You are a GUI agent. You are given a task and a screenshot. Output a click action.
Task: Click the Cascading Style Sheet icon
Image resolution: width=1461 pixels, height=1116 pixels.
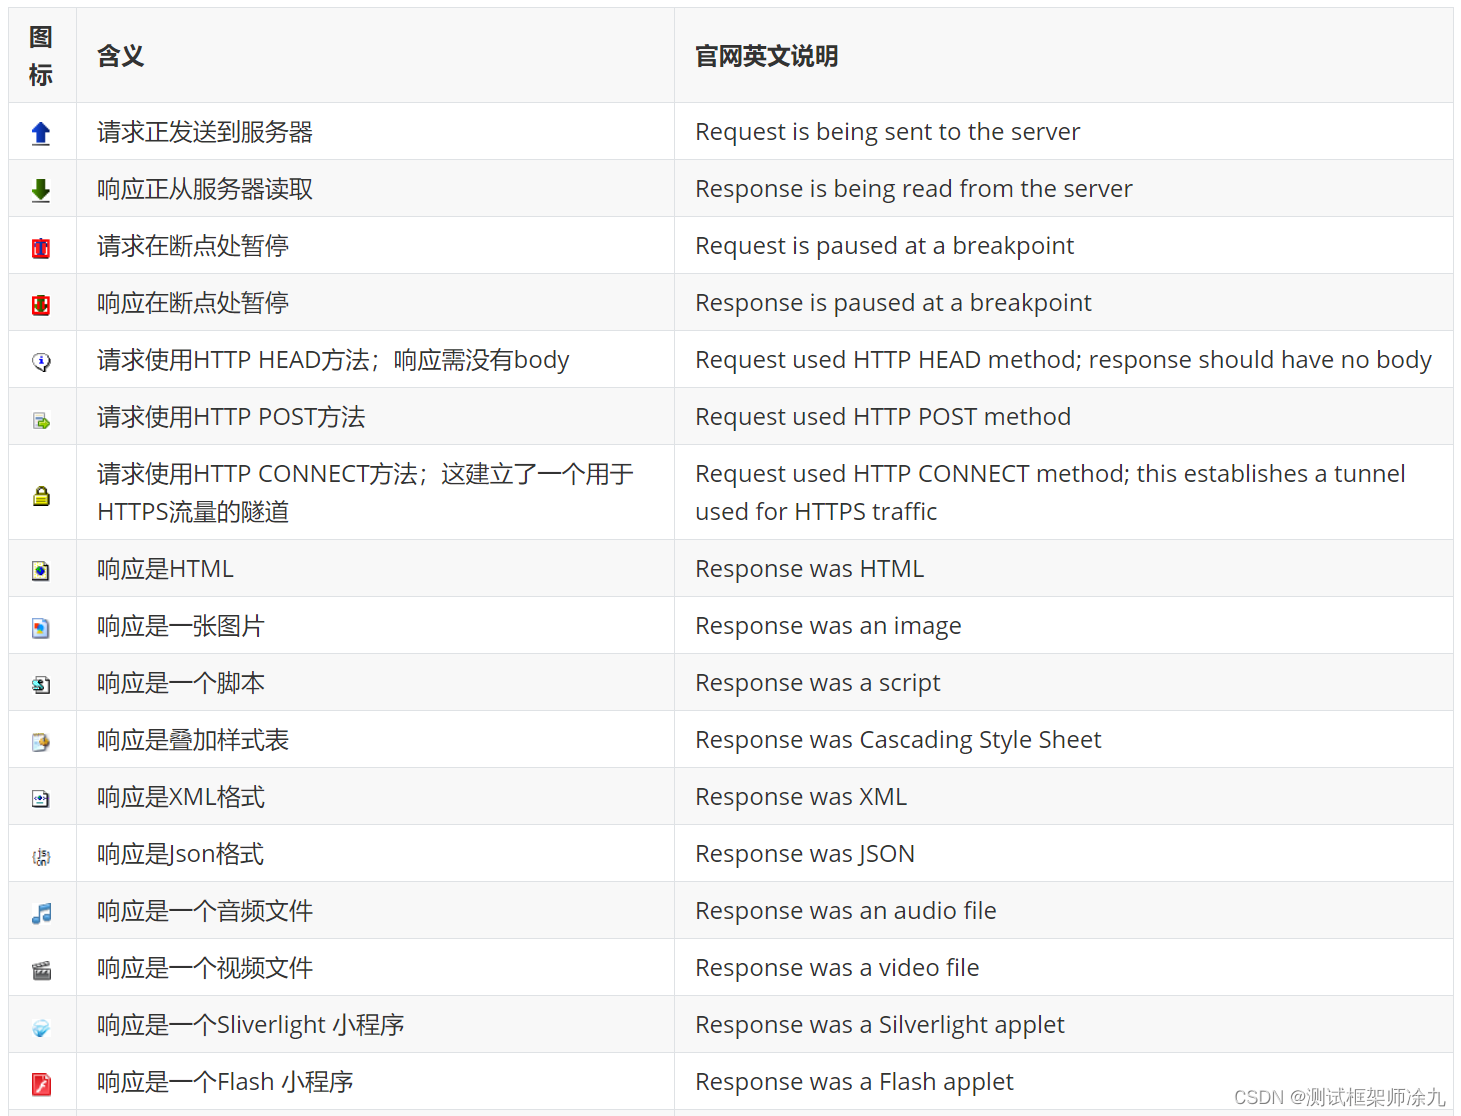point(41,741)
